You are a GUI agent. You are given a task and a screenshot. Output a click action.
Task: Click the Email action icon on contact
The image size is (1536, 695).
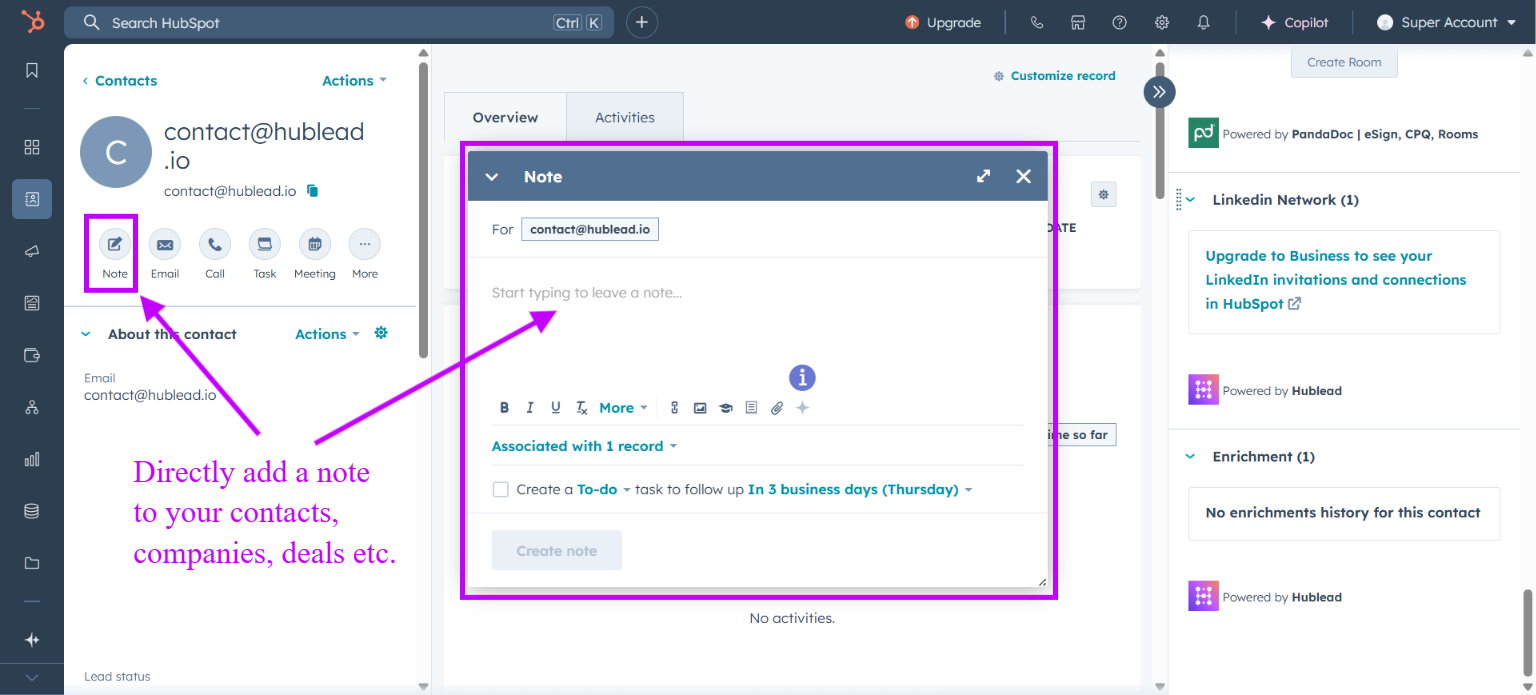click(x=165, y=244)
